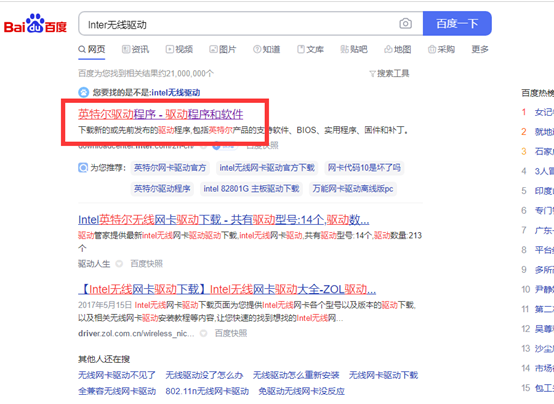Open 搜索工具 filter options
The image size is (554, 404).
pos(389,74)
